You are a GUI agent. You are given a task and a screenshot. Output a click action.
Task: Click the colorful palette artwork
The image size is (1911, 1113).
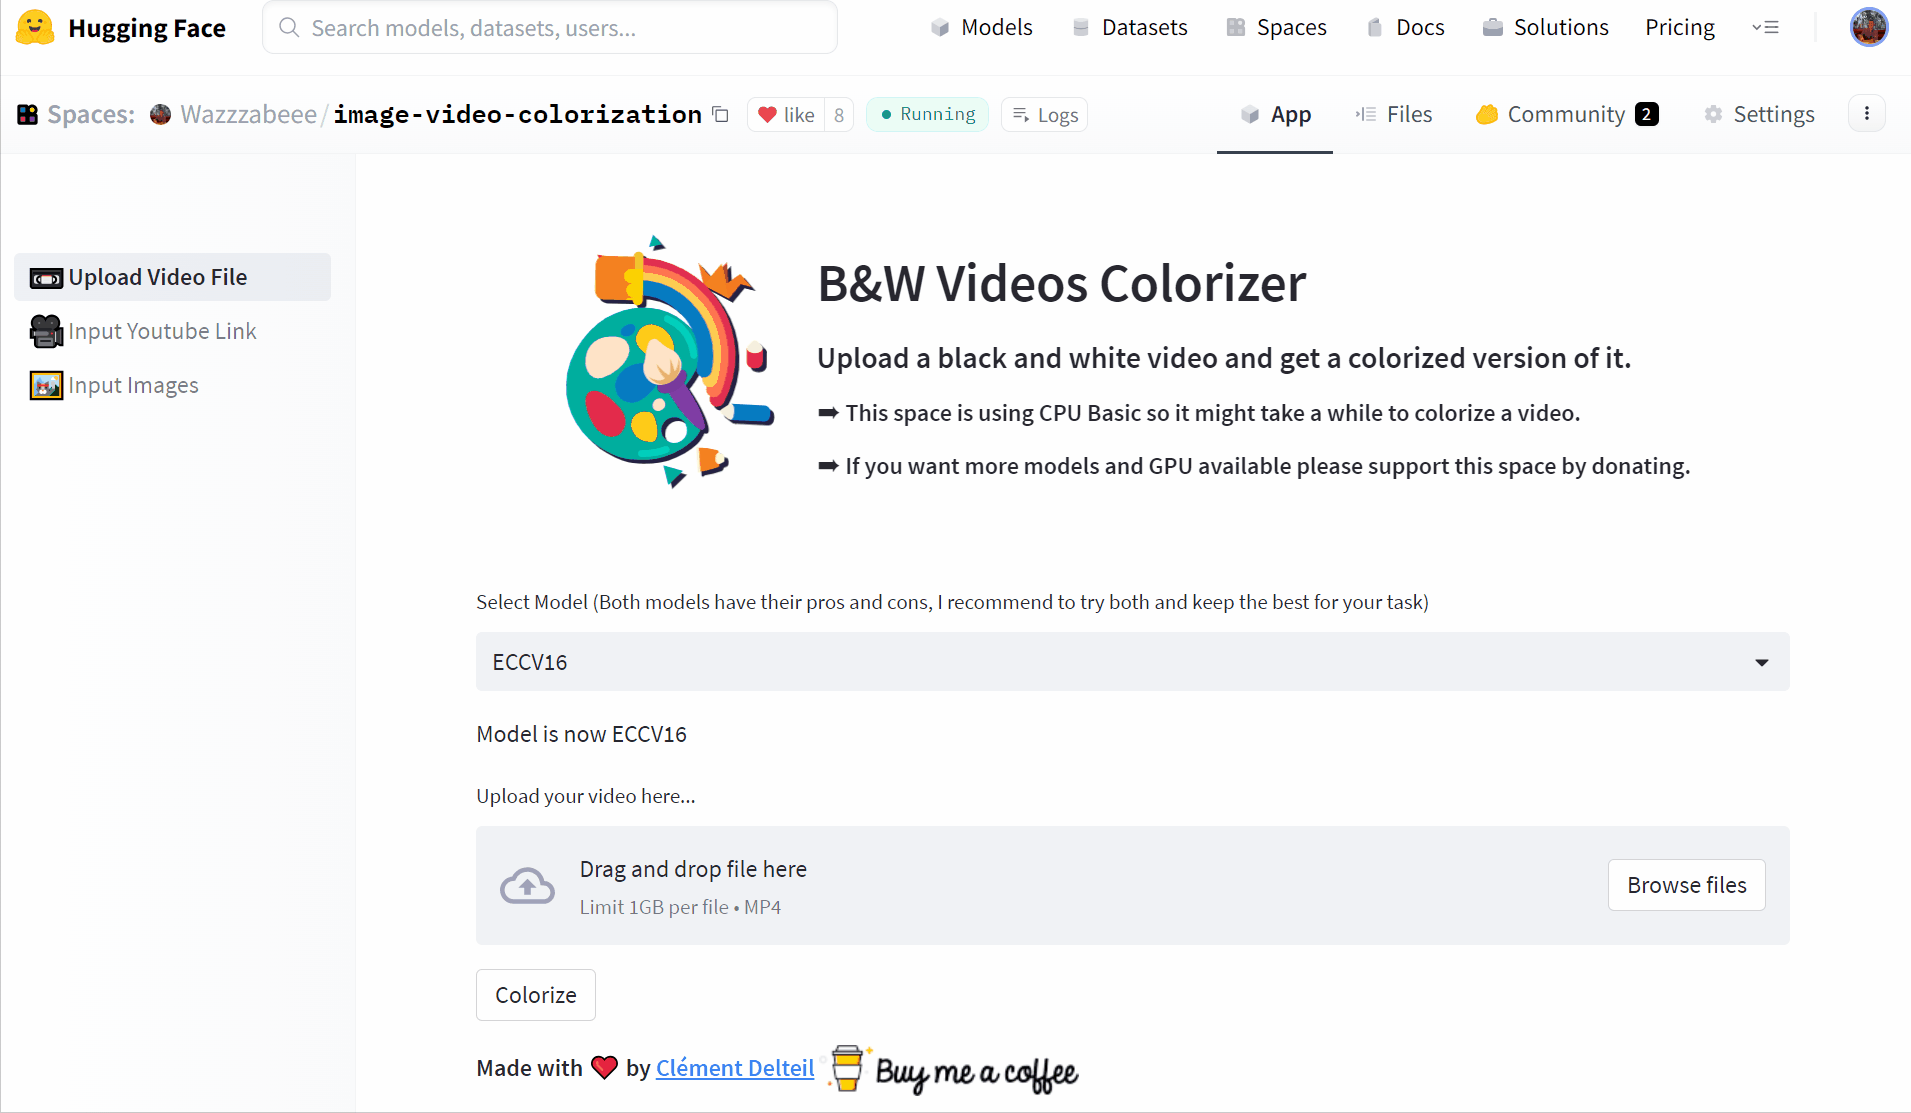coord(668,362)
